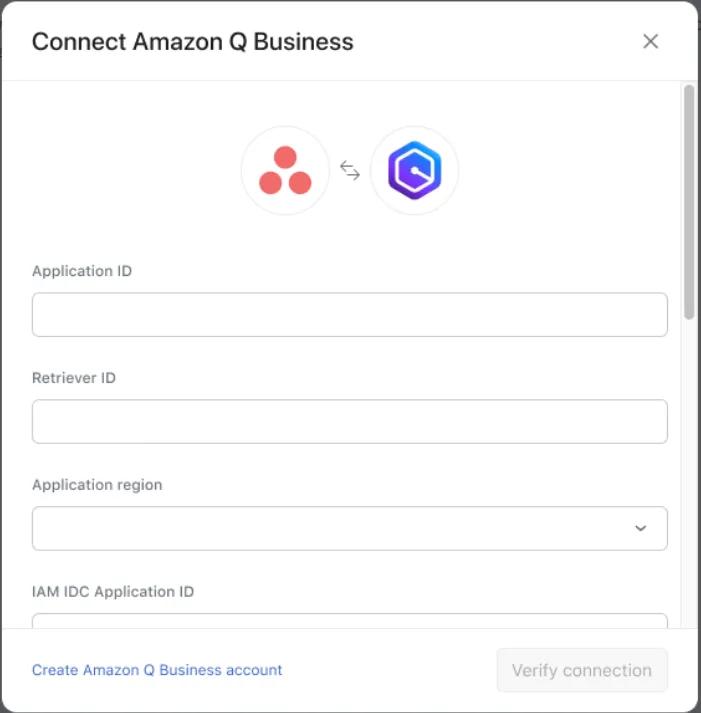Viewport: 701px width, 713px height.
Task: Click the Amazon Q Business hexagon logo
Action: pyautogui.click(x=414, y=171)
